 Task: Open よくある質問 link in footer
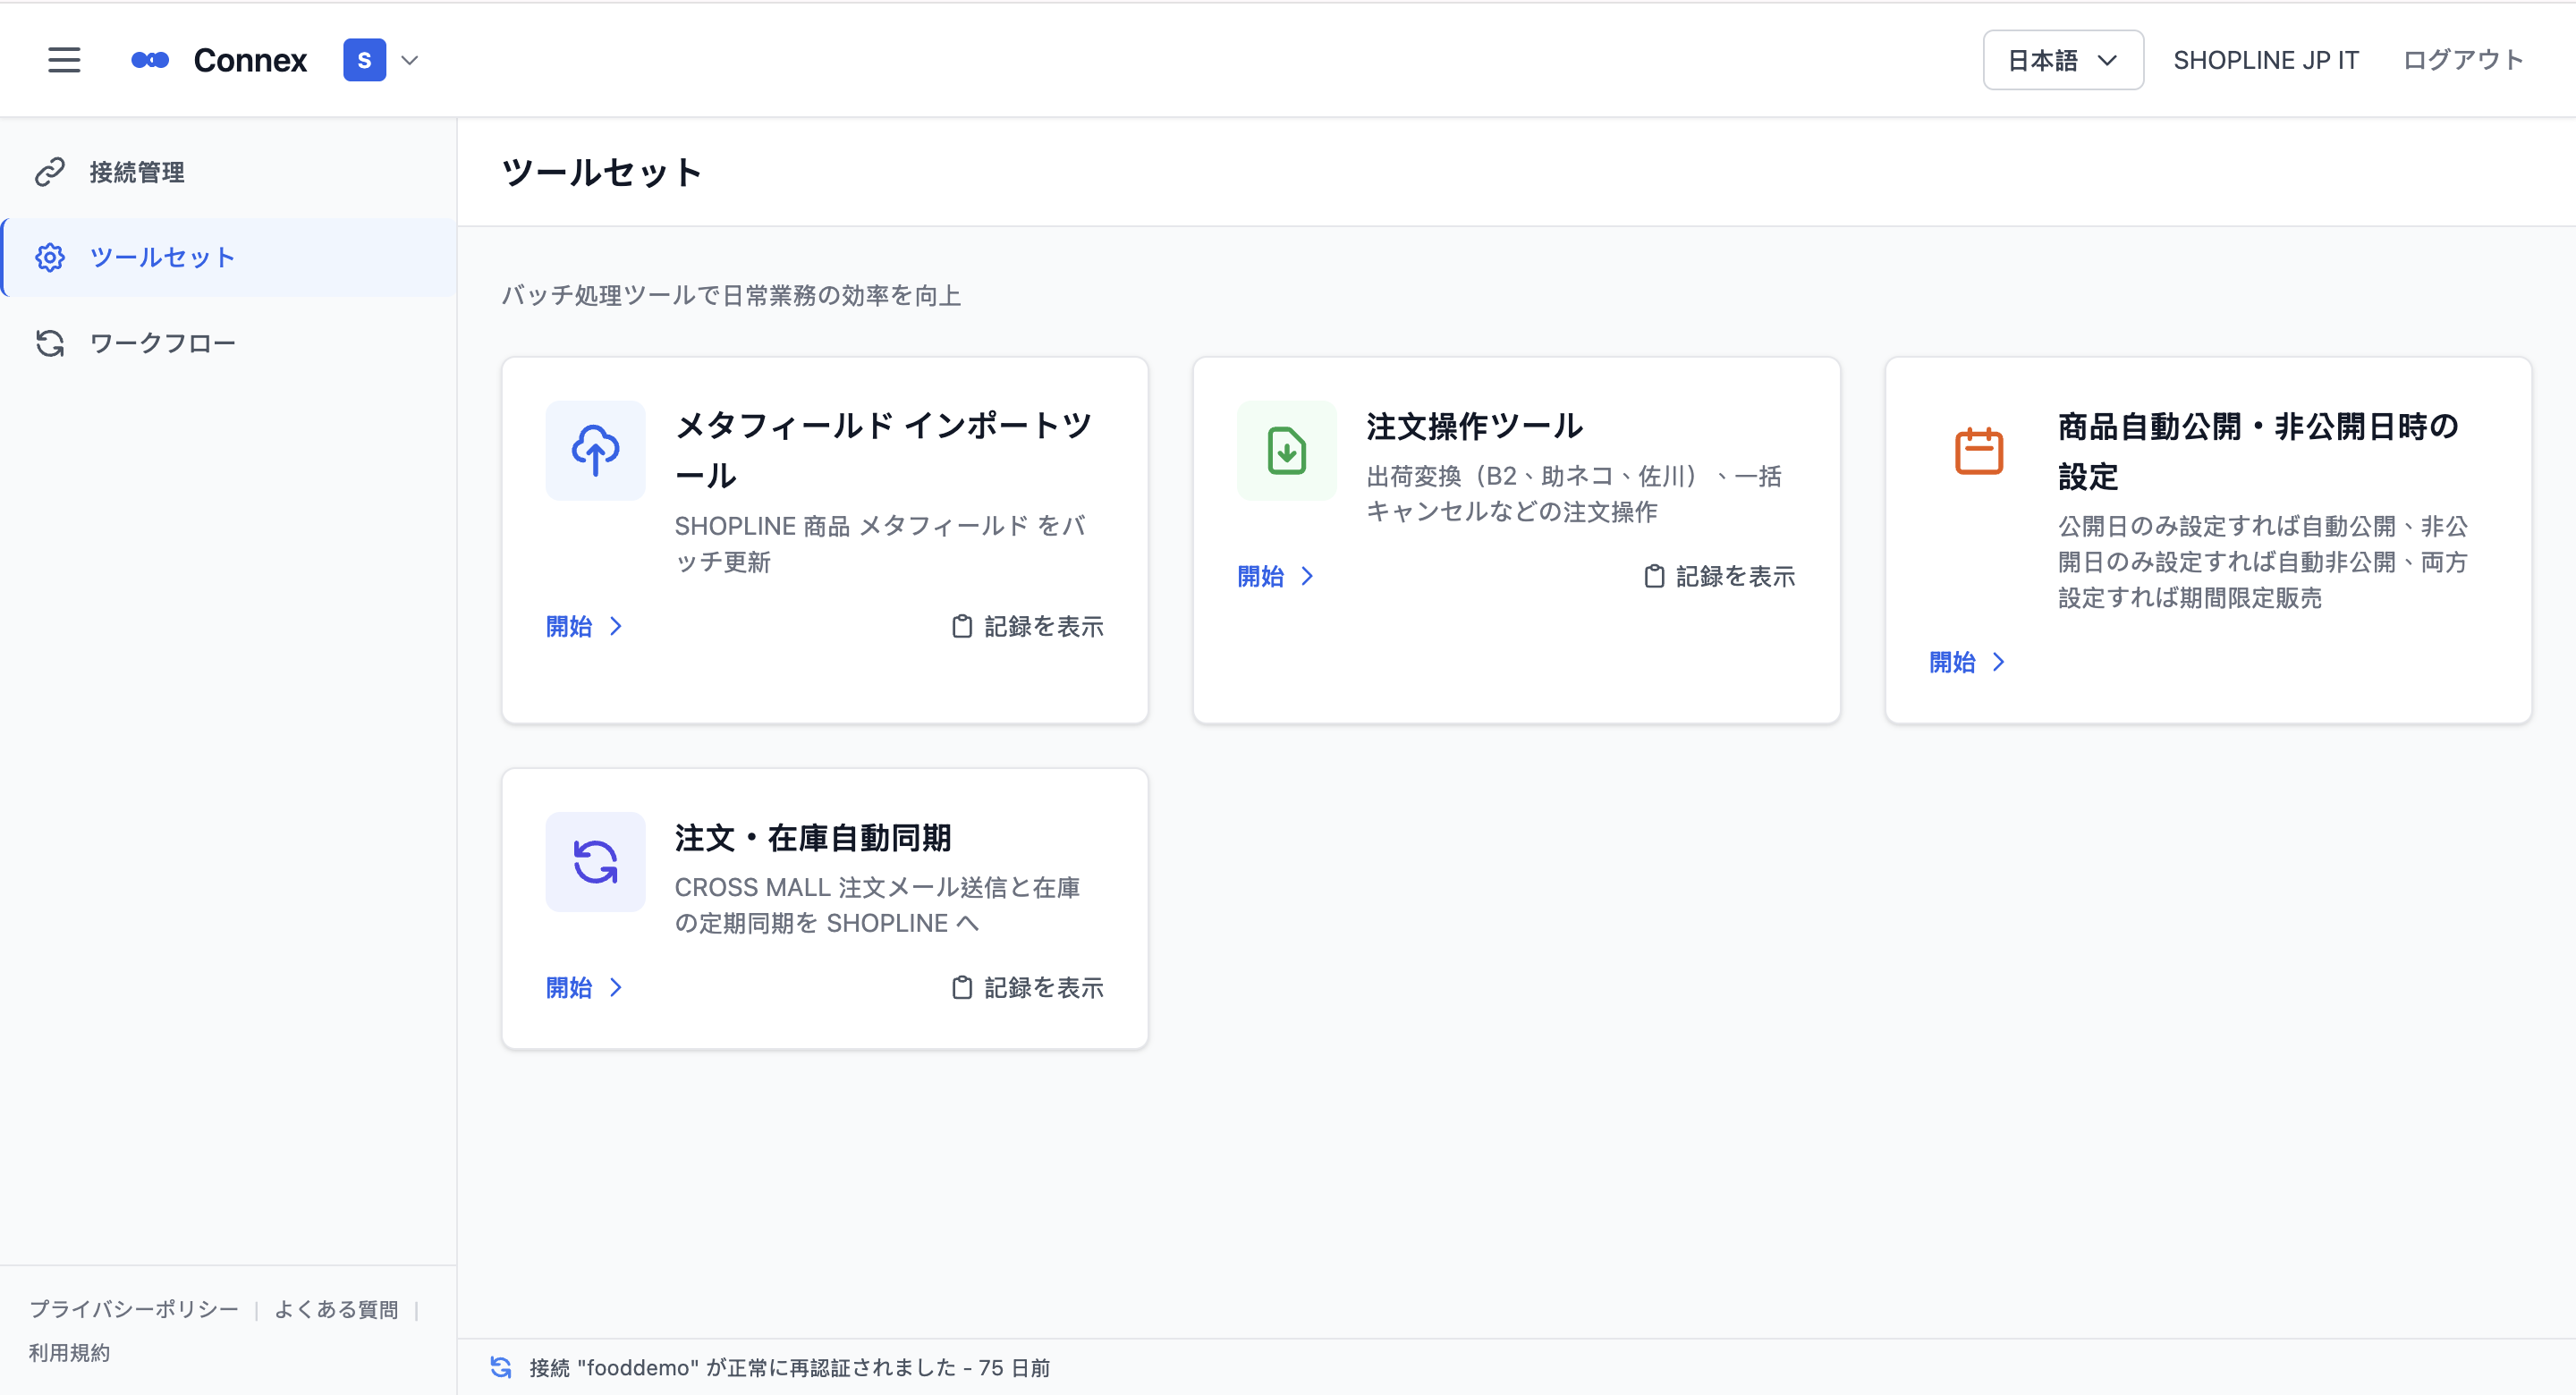point(336,1309)
